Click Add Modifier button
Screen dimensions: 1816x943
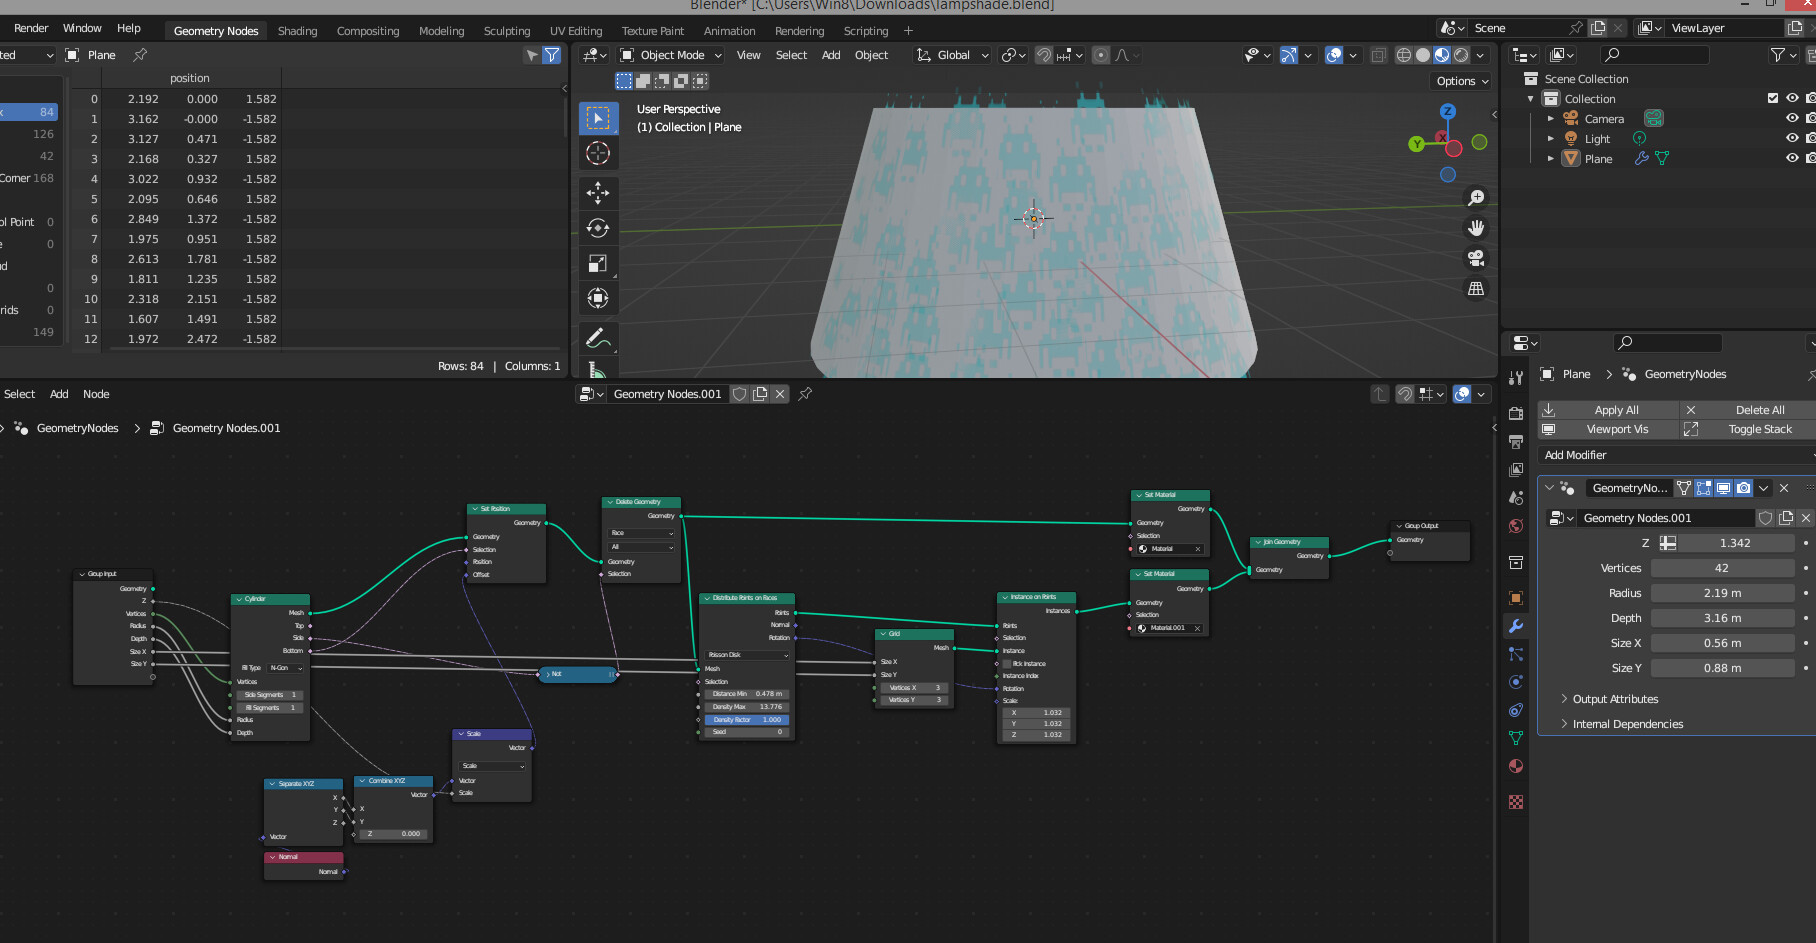(x=1677, y=455)
